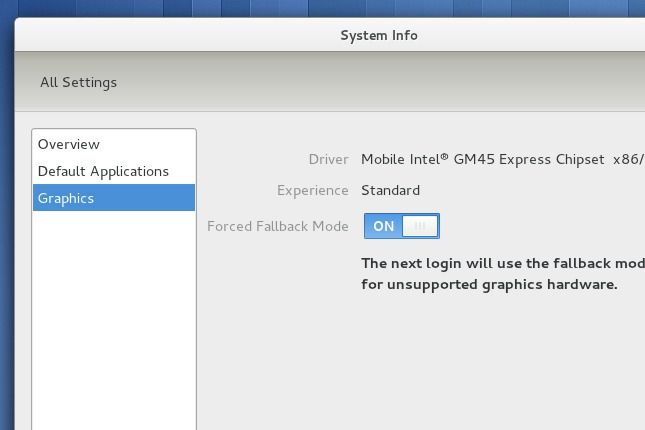Click the Forced Fallback Mode label

(277, 226)
